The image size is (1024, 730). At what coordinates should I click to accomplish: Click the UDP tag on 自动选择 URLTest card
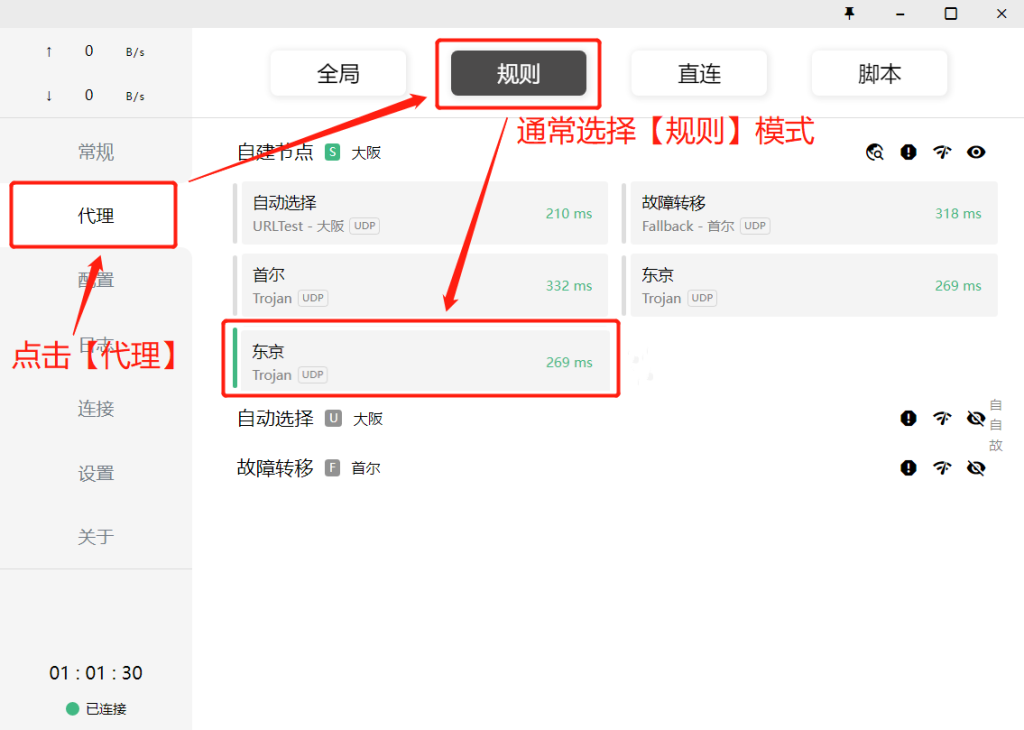(364, 226)
